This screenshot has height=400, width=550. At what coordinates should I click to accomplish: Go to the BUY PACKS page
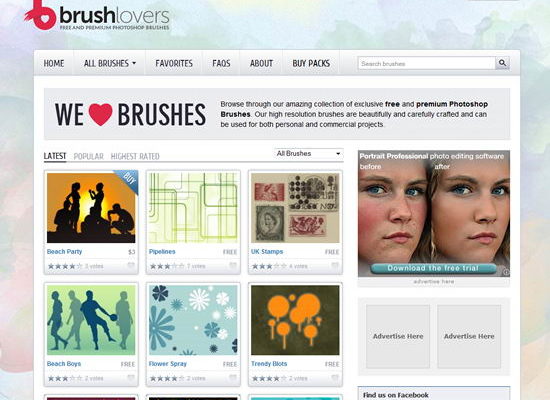311,64
